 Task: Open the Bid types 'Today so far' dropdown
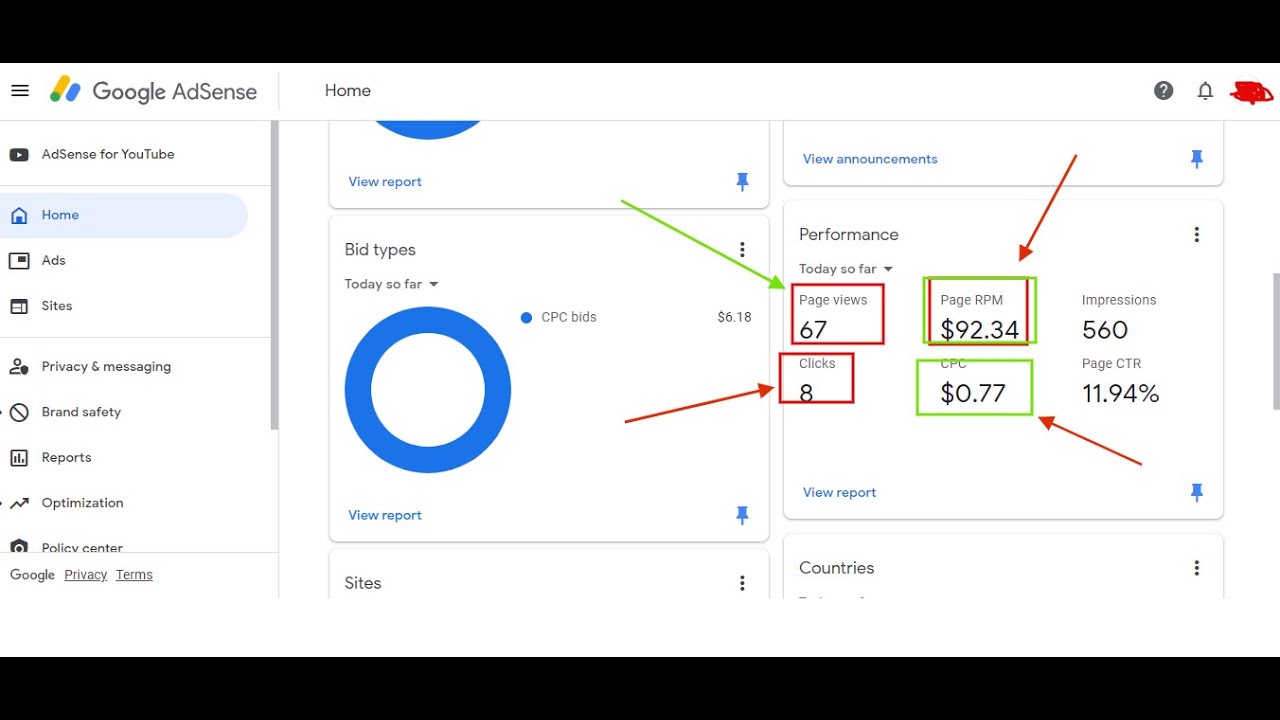click(392, 284)
